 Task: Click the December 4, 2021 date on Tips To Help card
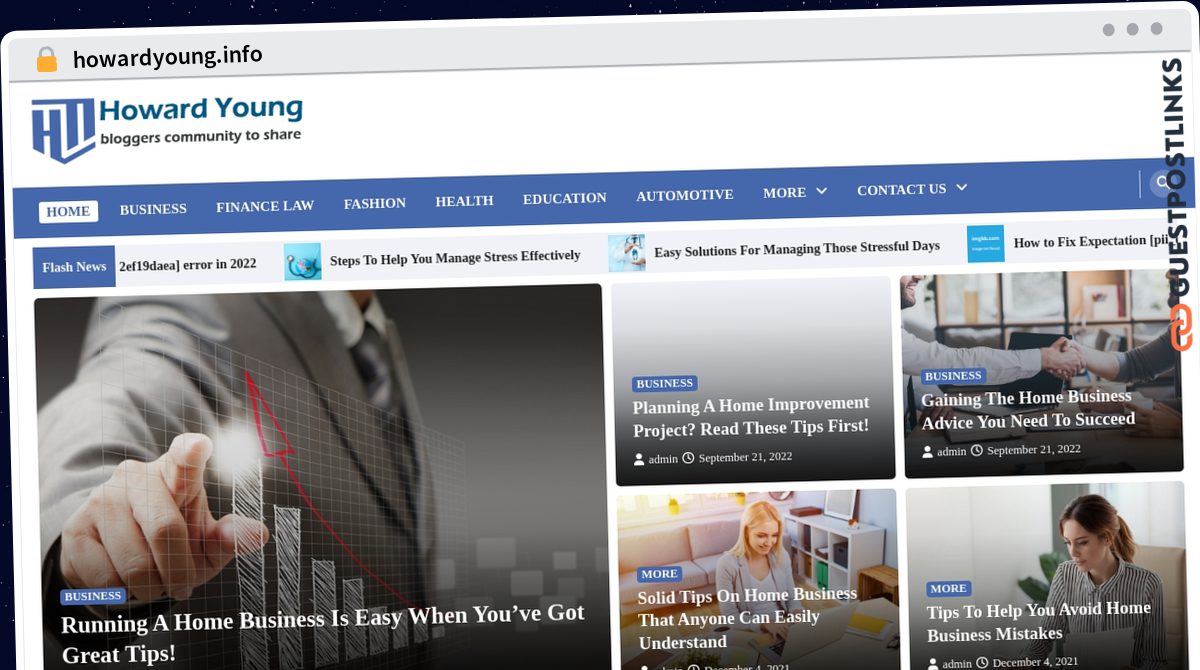[1035, 661]
